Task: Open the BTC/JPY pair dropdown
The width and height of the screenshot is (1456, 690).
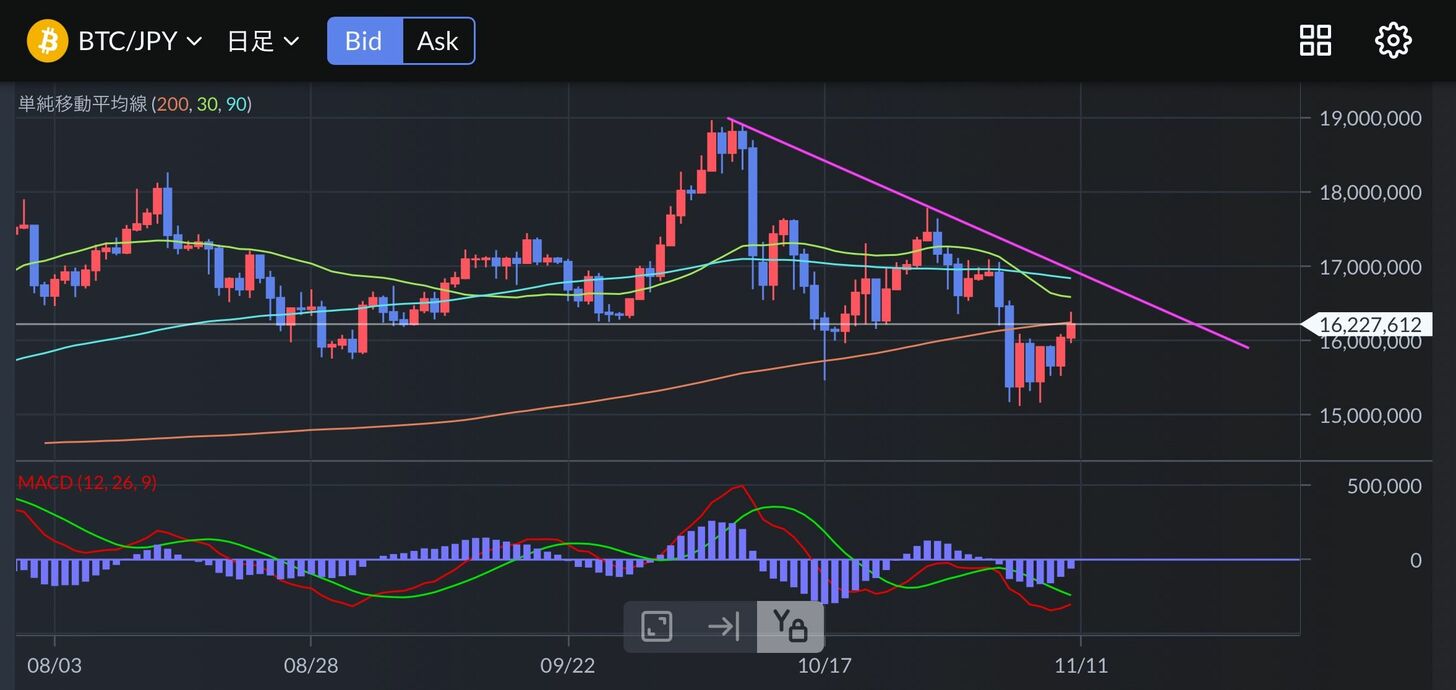Action: pyautogui.click(x=140, y=41)
